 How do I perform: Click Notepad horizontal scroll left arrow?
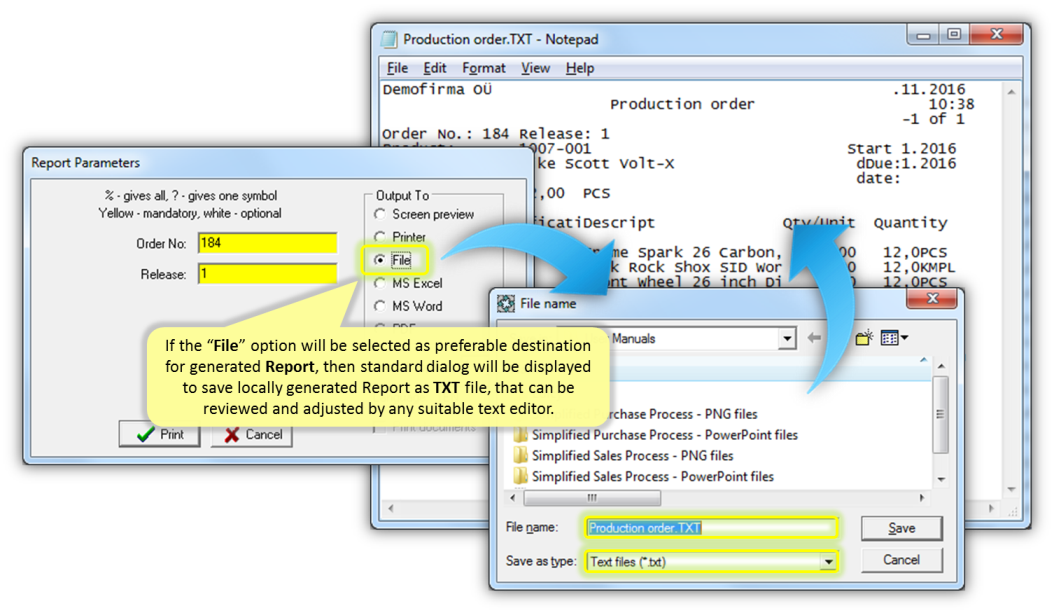[391, 508]
